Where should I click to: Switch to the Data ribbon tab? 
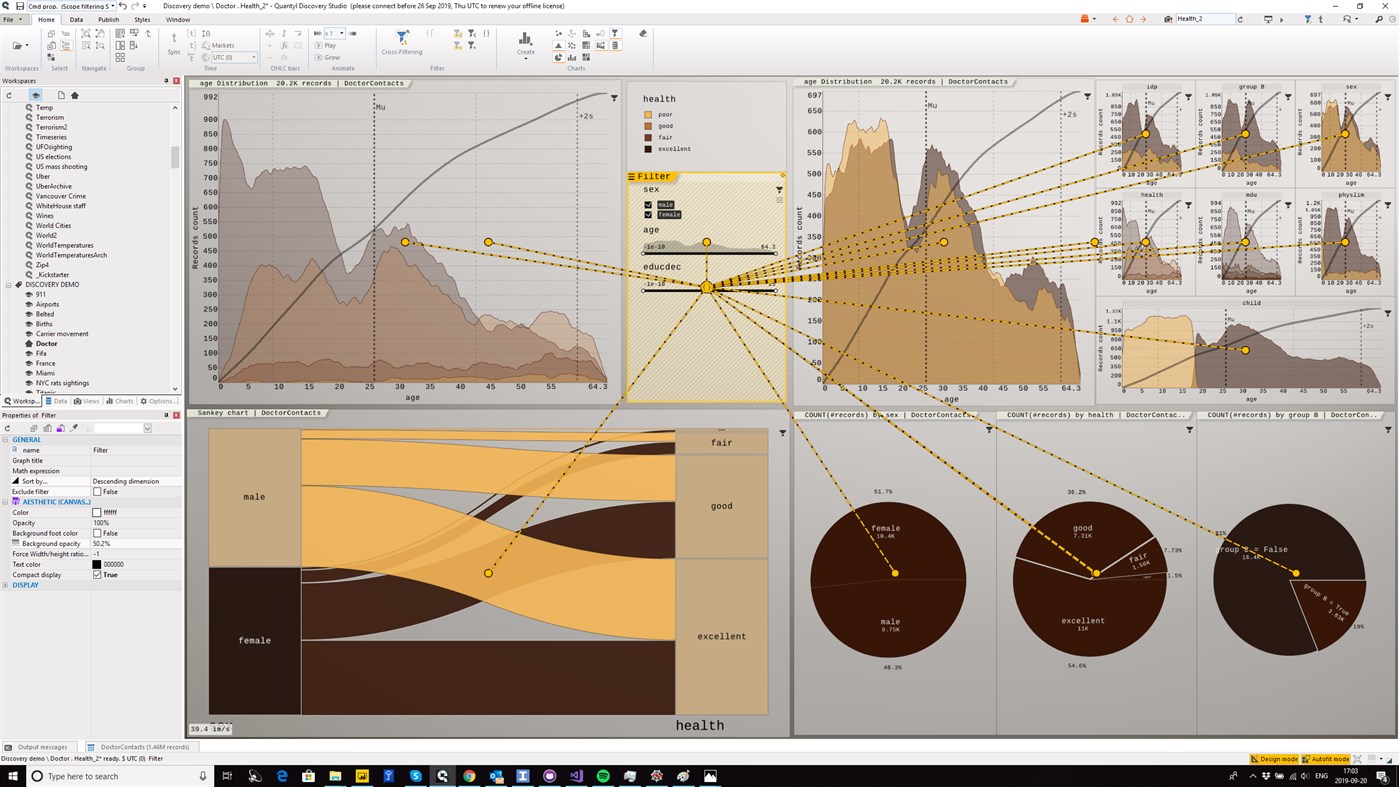tap(74, 19)
